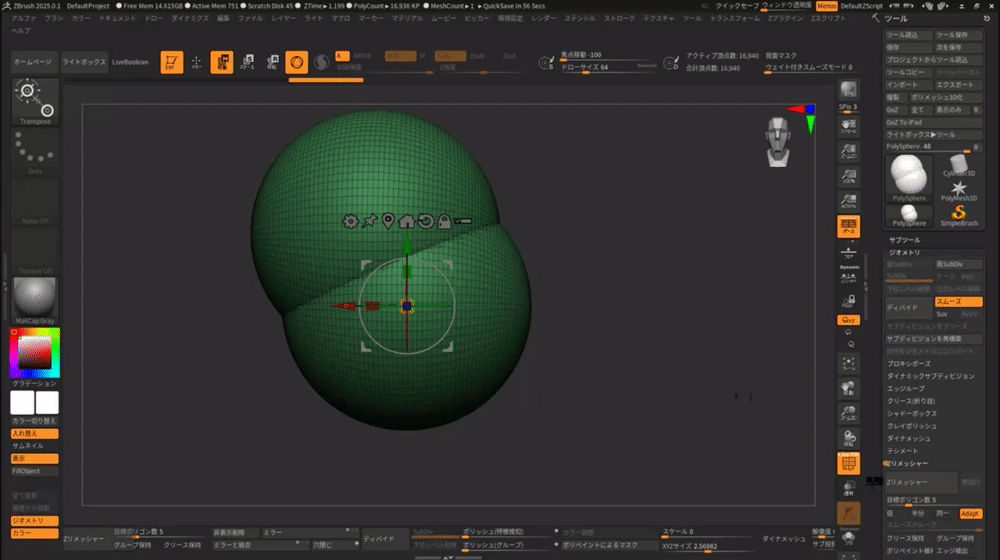Select the large PolySphere tool thumbnail
This screenshot has width=1000, height=560.
tap(909, 177)
